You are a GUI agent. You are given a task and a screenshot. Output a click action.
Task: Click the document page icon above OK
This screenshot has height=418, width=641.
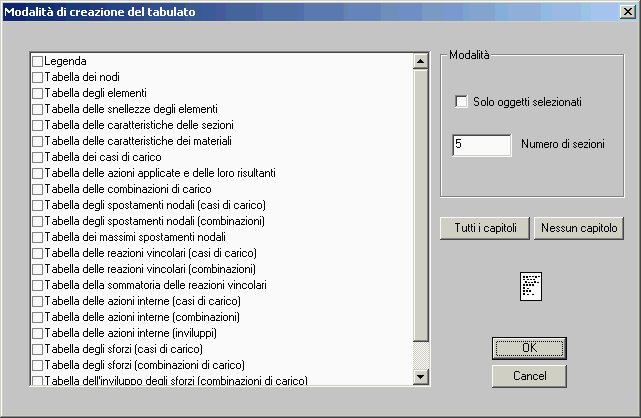tap(530, 287)
